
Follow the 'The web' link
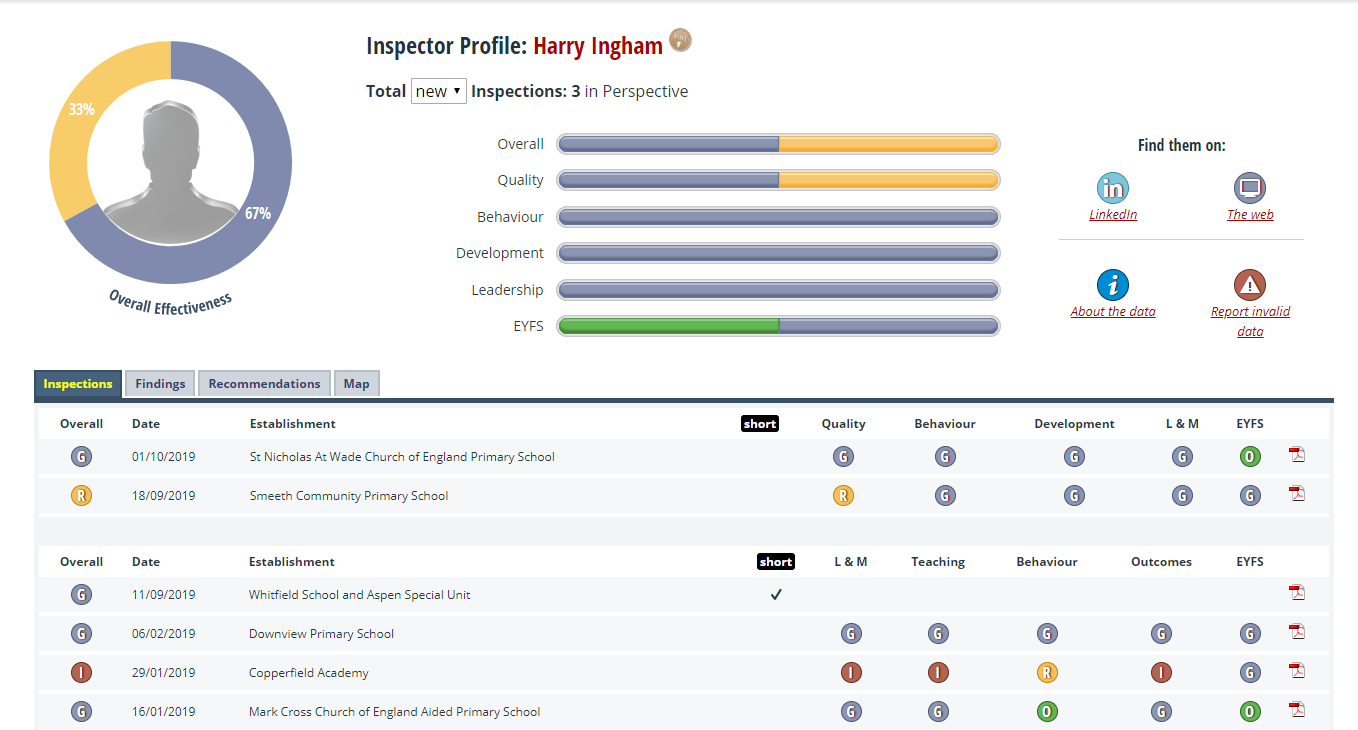pos(1250,215)
